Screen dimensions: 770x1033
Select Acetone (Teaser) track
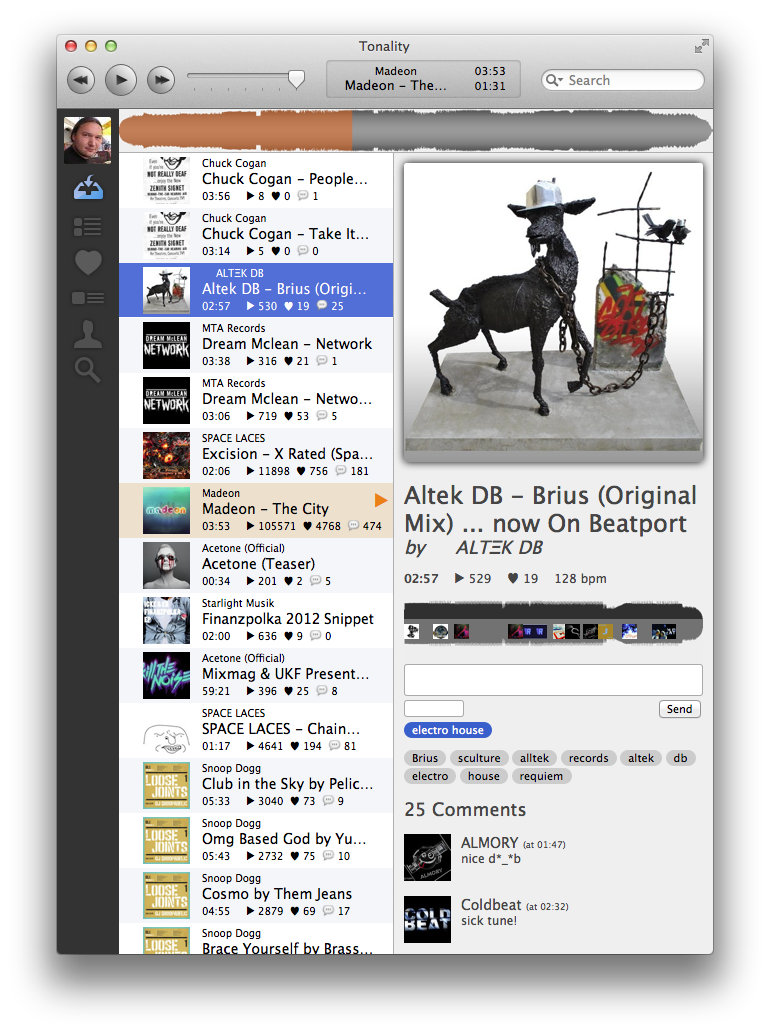point(256,565)
